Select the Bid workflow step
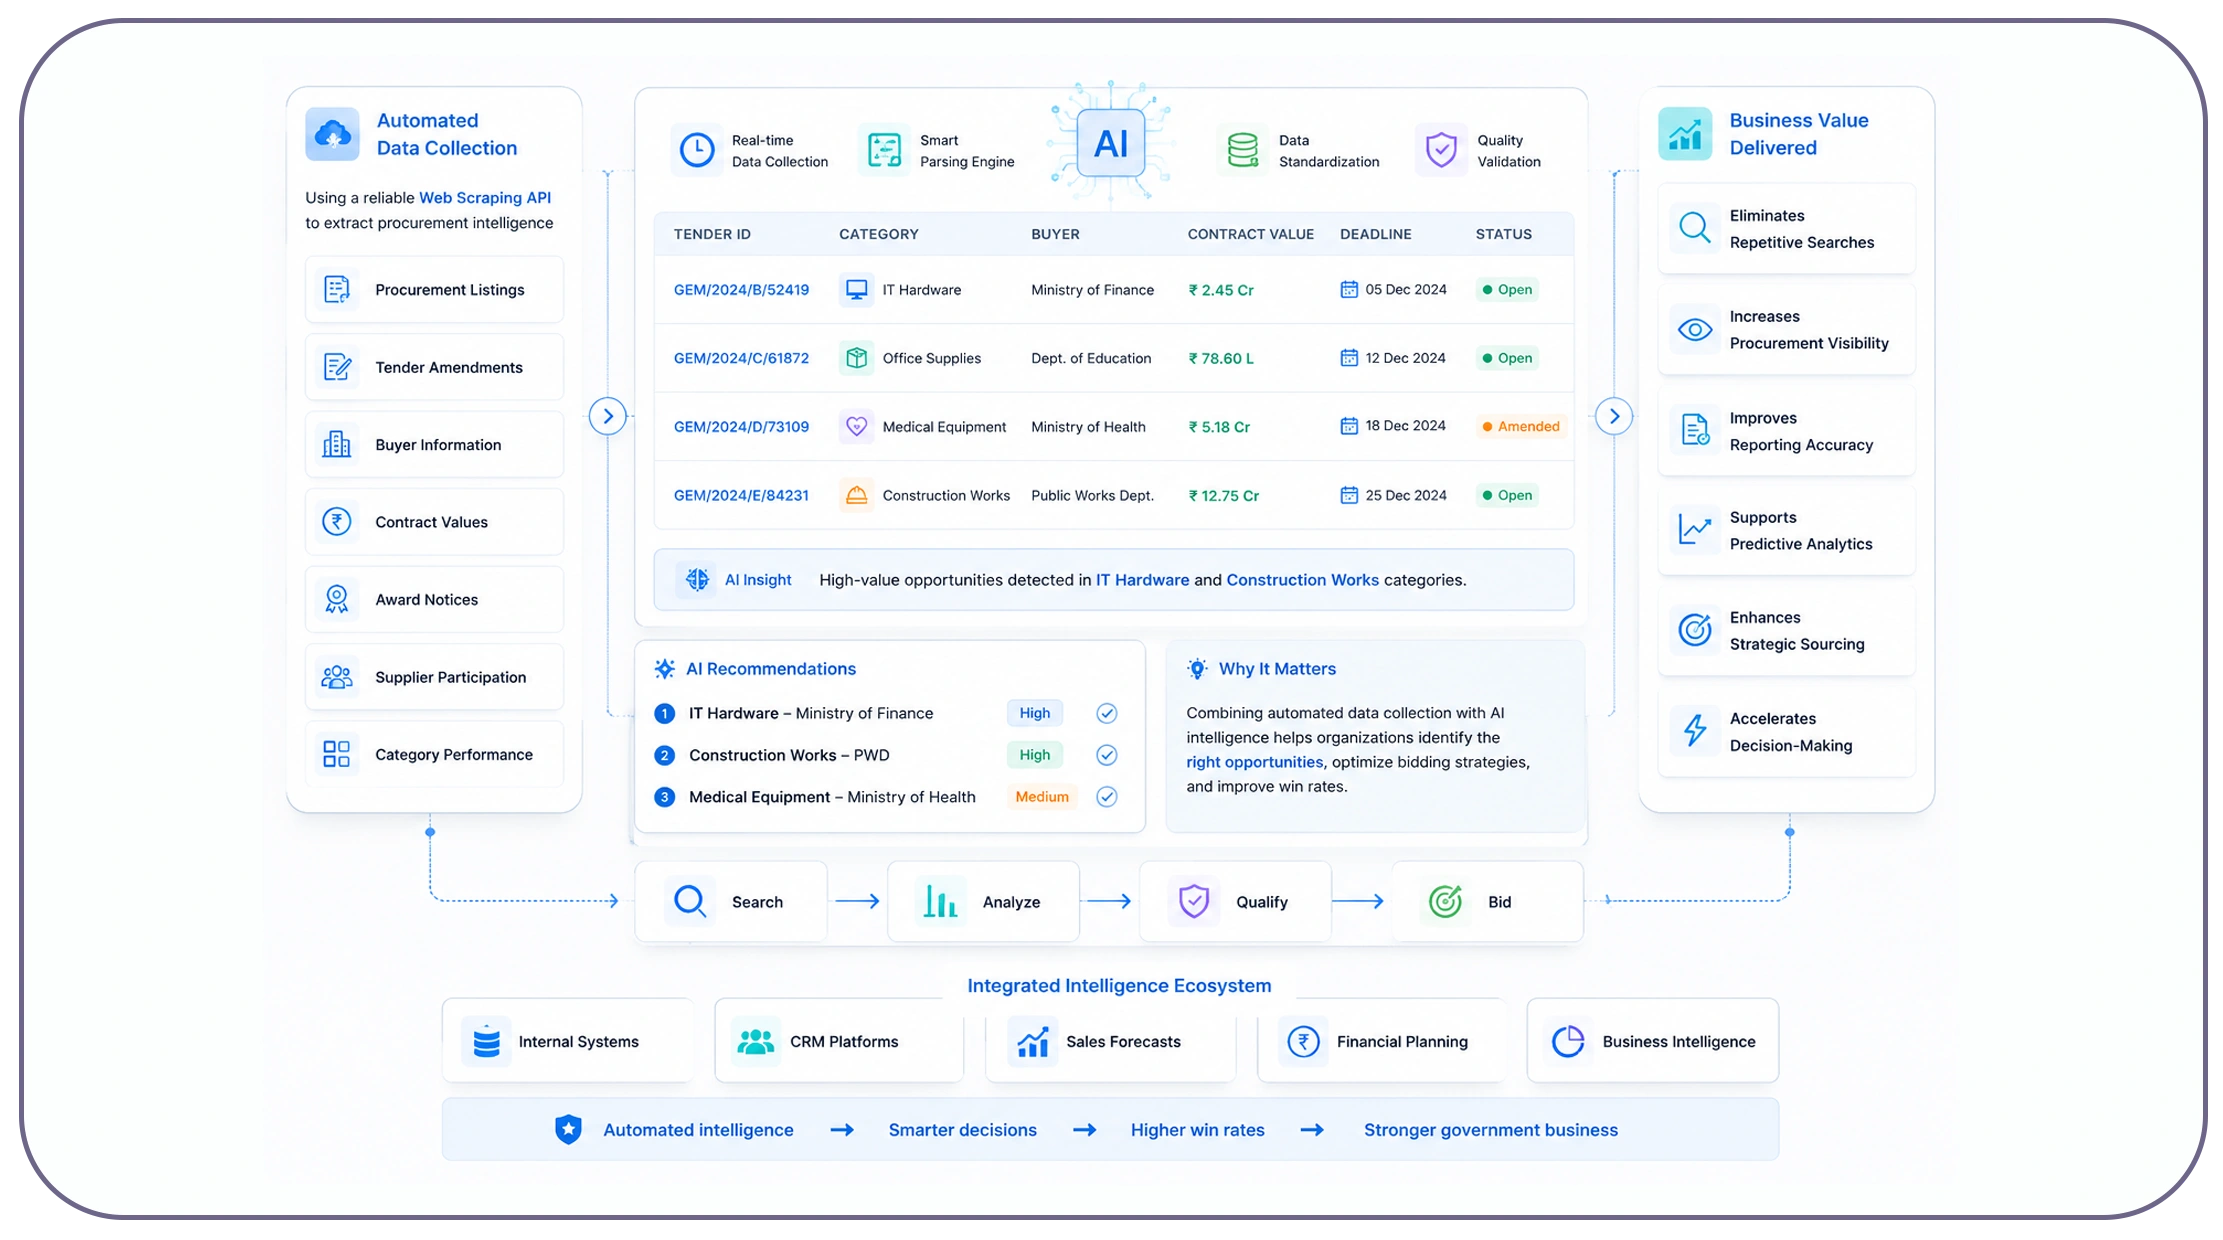Image resolution: width=2223 pixels, height=1240 pixels. point(1487,901)
